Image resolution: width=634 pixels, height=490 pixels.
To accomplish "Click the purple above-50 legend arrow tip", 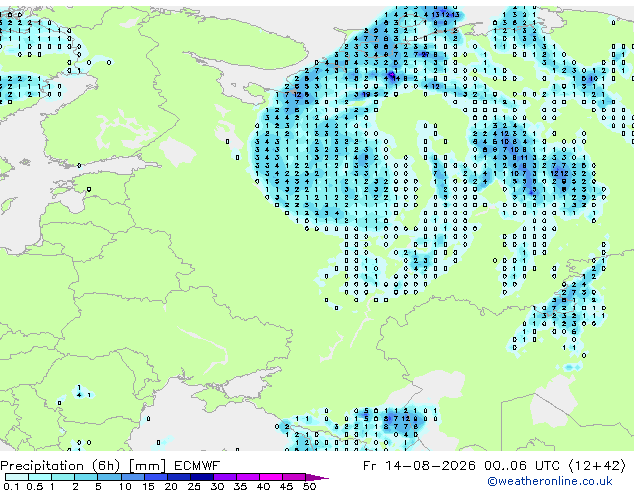I will point(317,477).
